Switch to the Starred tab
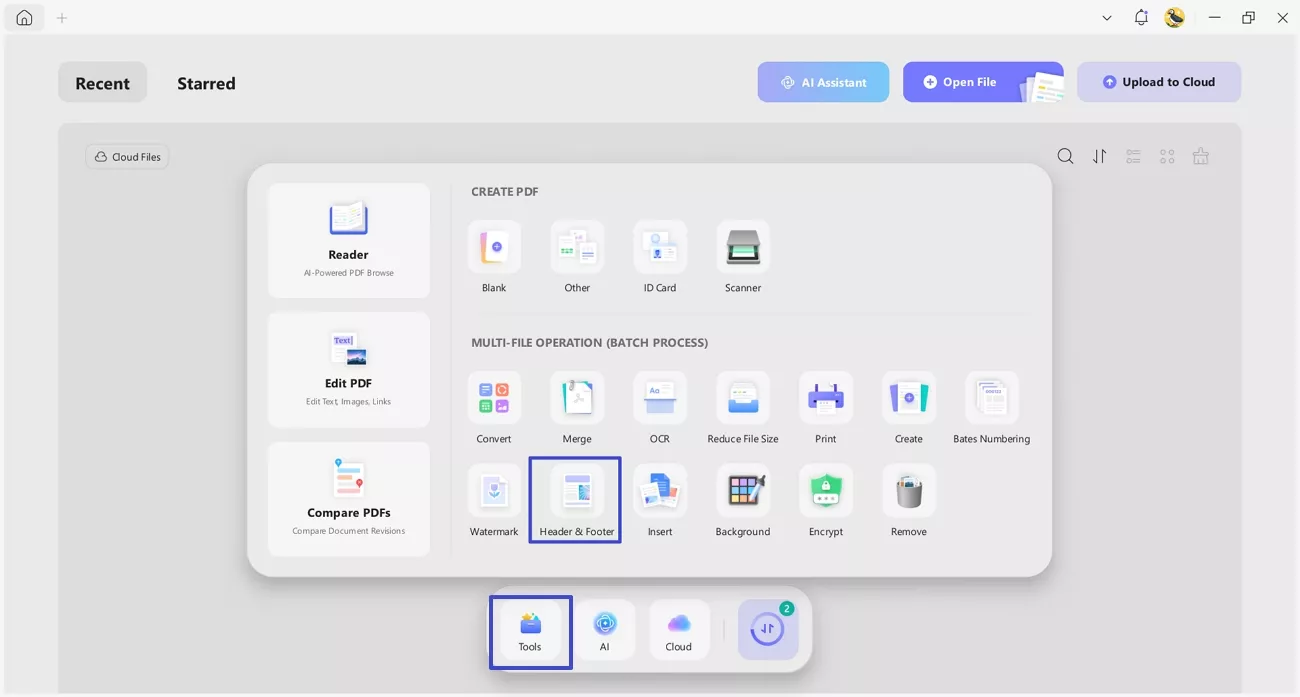Image resolution: width=1300 pixels, height=697 pixels. tap(206, 83)
